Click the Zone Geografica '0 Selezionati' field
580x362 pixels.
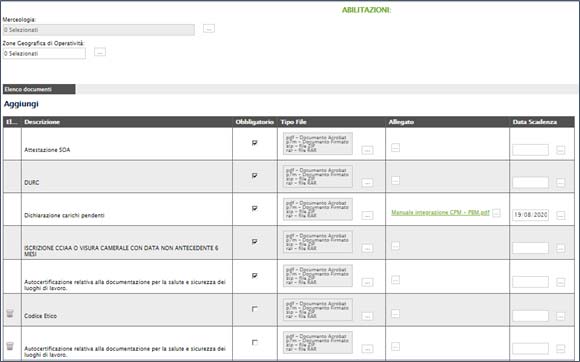pos(44,54)
